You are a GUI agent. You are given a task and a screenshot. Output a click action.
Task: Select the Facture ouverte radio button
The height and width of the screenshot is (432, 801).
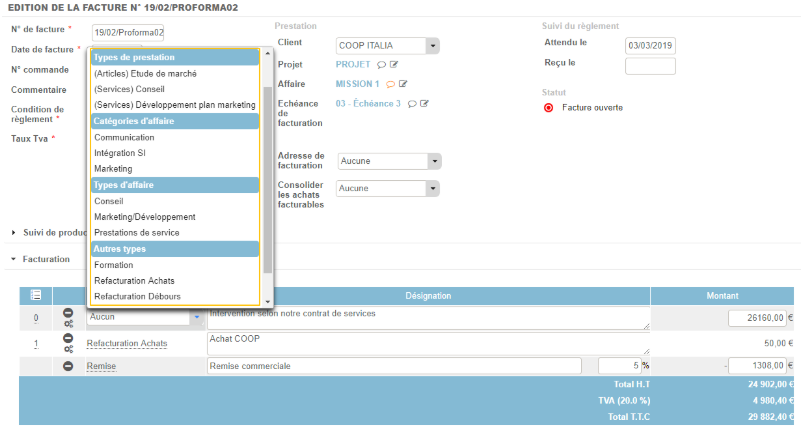click(x=548, y=107)
